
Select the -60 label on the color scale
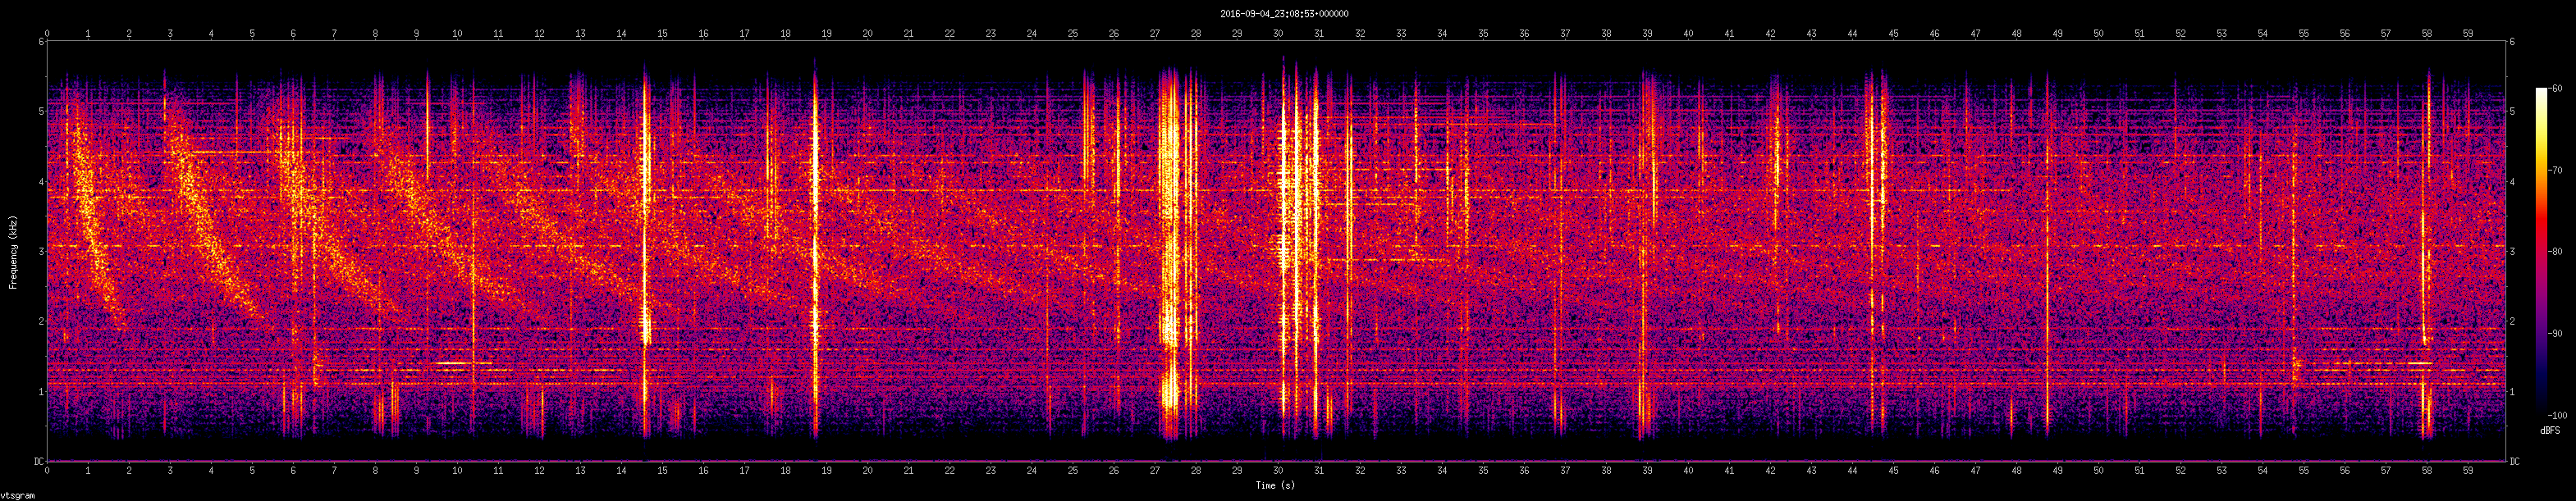coord(2556,89)
